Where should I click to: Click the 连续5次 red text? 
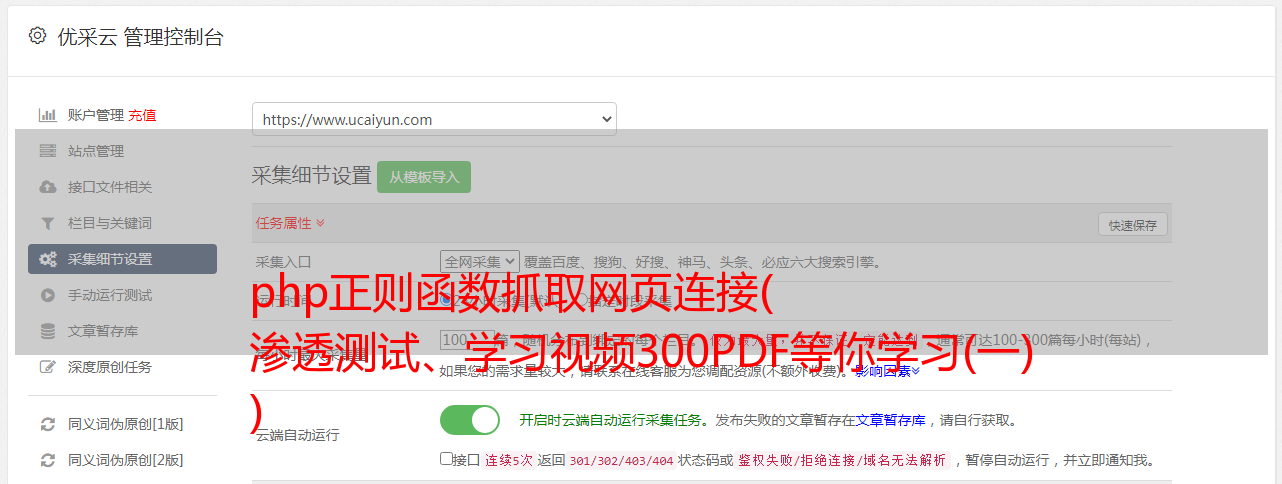click(509, 460)
